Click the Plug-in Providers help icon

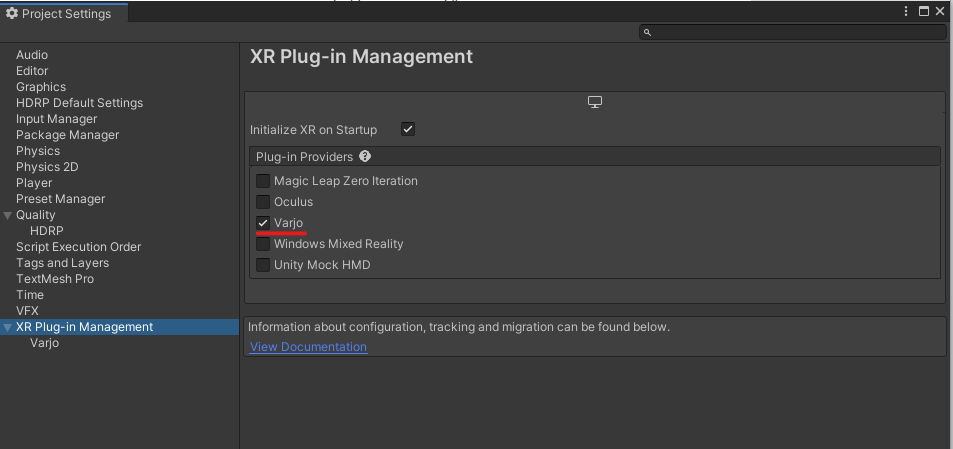(365, 157)
